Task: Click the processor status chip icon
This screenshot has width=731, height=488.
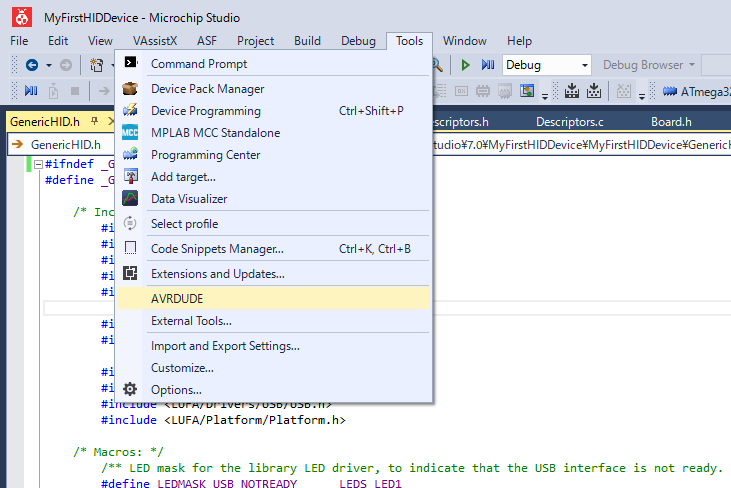Action: [483, 91]
